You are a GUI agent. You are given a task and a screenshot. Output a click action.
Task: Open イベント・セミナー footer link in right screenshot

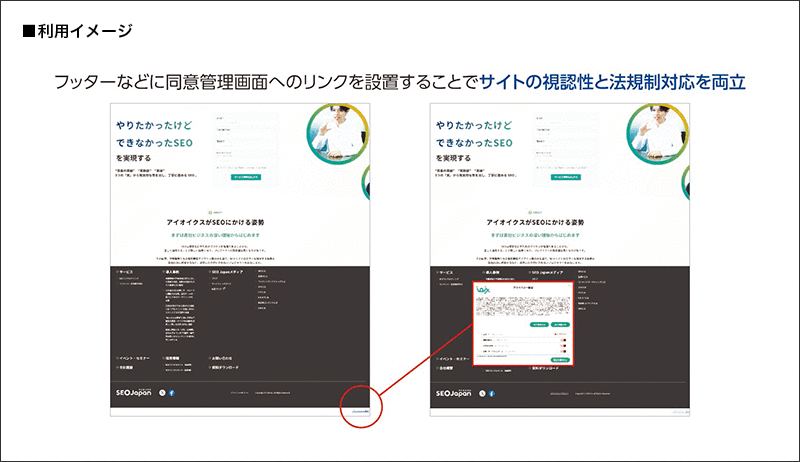(453, 359)
